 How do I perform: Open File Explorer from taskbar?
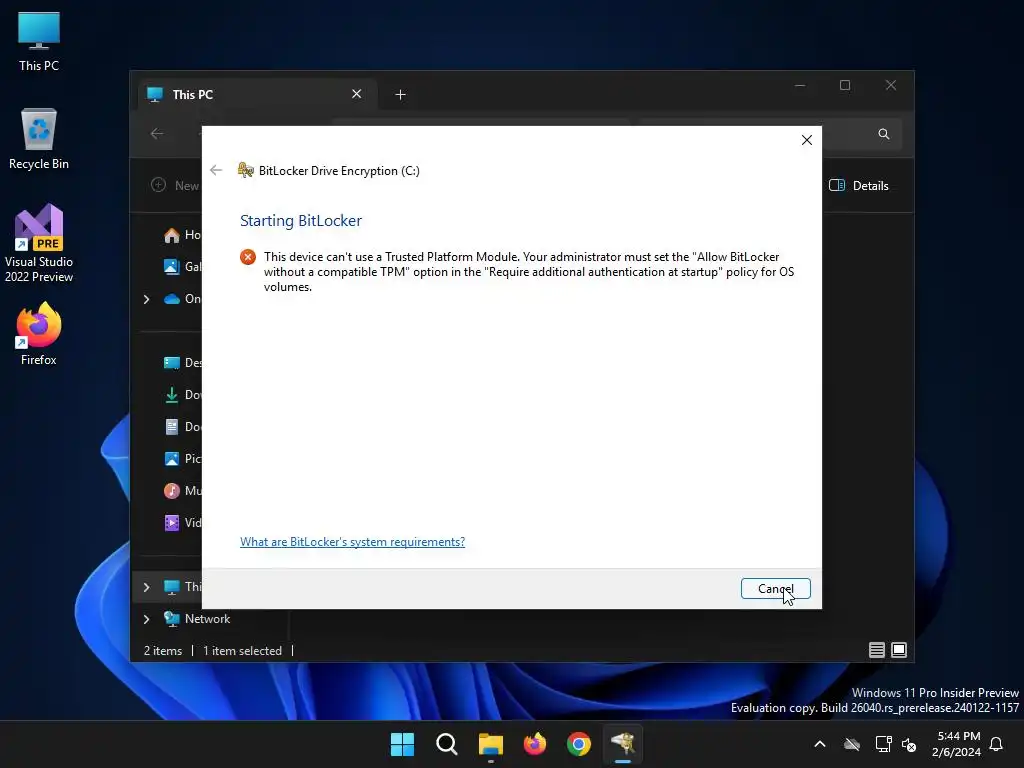(490, 744)
